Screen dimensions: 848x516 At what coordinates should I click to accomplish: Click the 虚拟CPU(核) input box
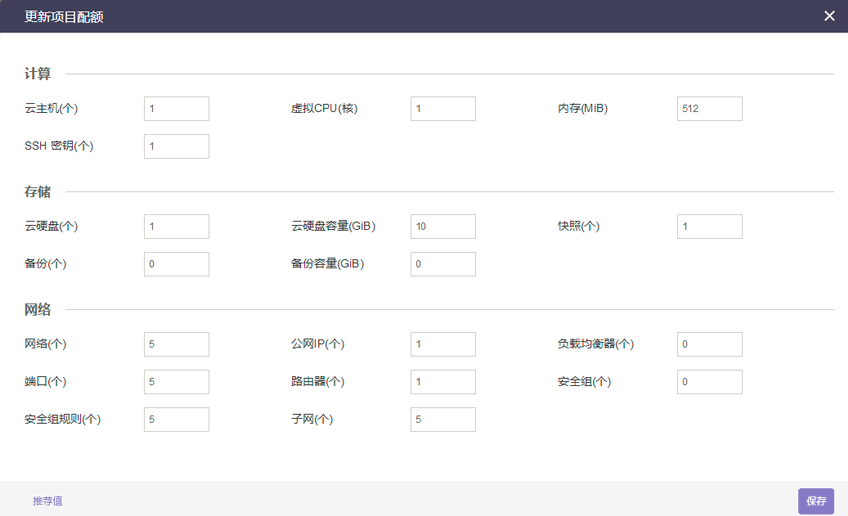pyautogui.click(x=442, y=109)
